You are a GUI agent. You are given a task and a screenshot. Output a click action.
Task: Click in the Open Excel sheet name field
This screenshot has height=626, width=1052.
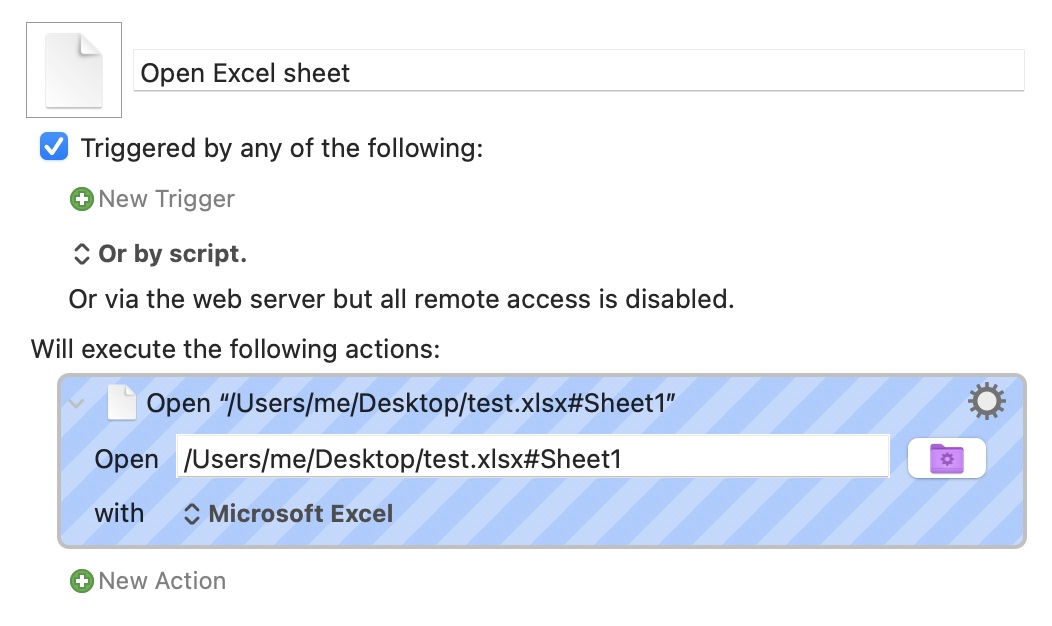579,70
